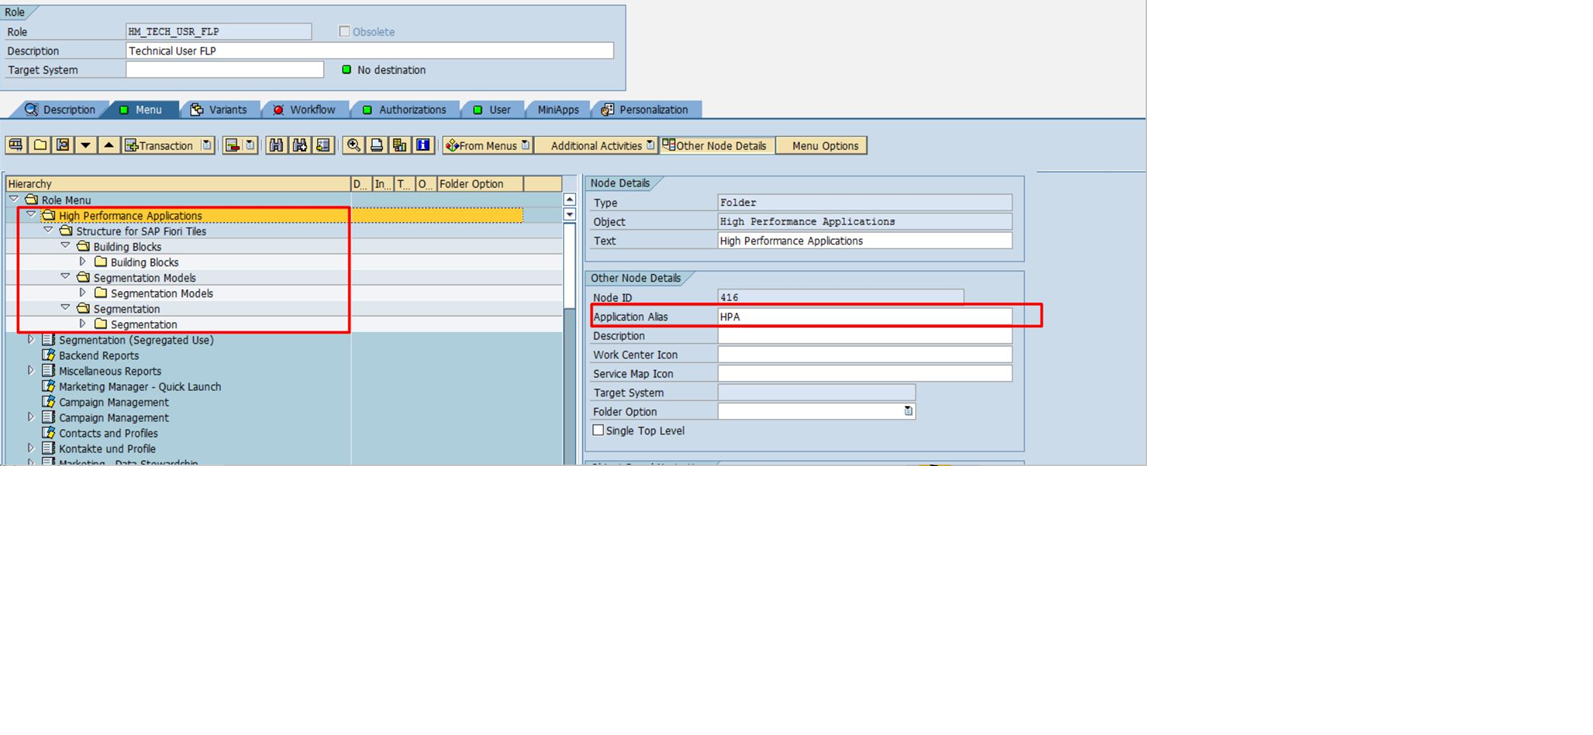This screenshot has height=735, width=1593.
Task: Collapse the High Performance Applications folder
Action: tap(31, 215)
